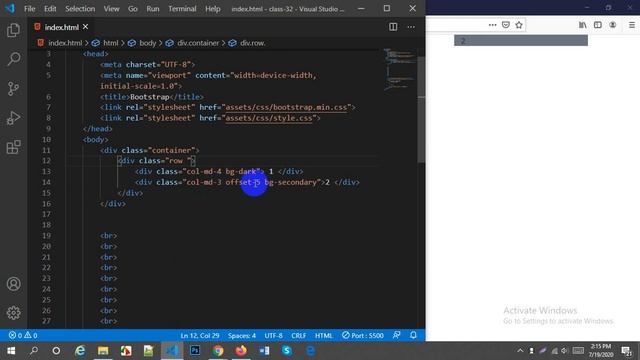This screenshot has width=640, height=360.
Task: Open the Accounts menu in activity bar
Action: point(13,284)
